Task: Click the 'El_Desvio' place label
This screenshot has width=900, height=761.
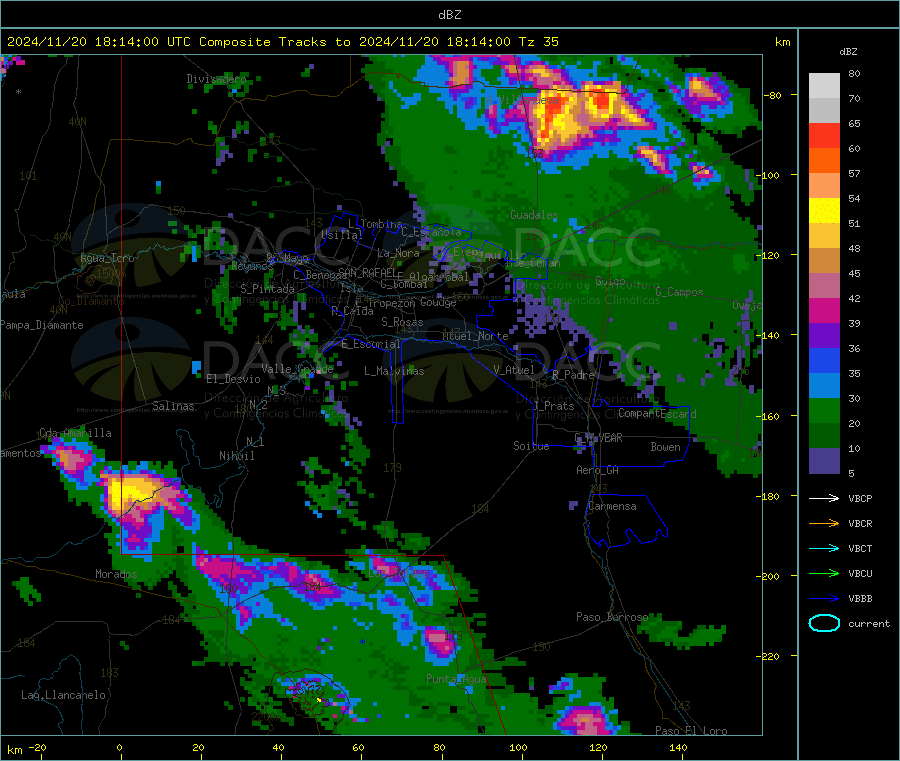Action: pos(233,379)
